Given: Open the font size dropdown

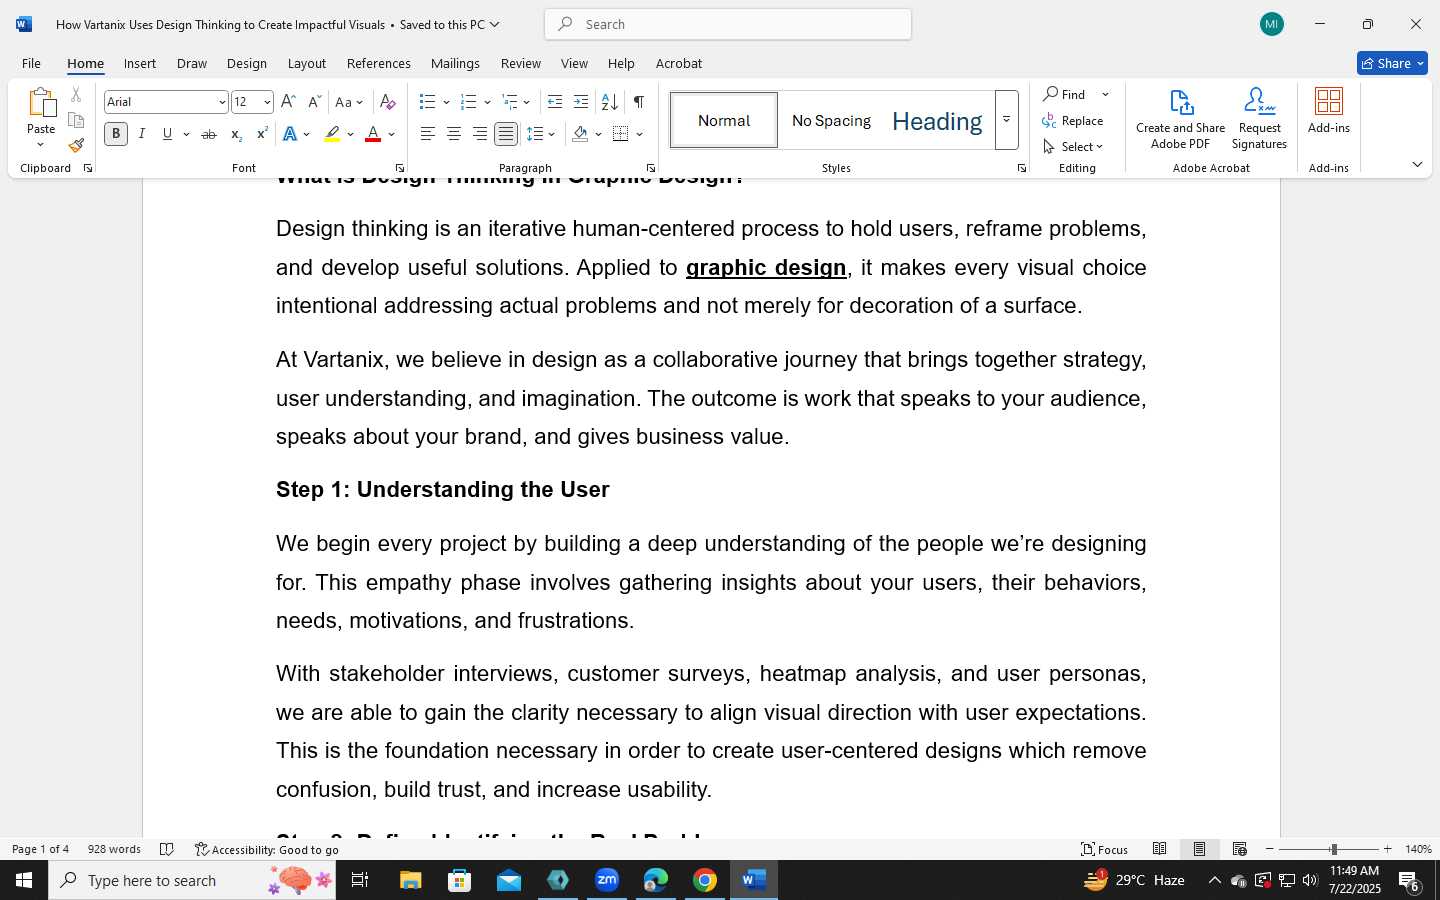Looking at the screenshot, I should (267, 102).
